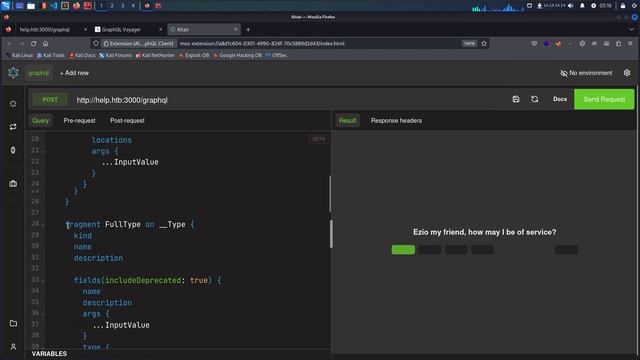
Task: Click the 'includeDeprecated' text in query
Action: pos(143,280)
